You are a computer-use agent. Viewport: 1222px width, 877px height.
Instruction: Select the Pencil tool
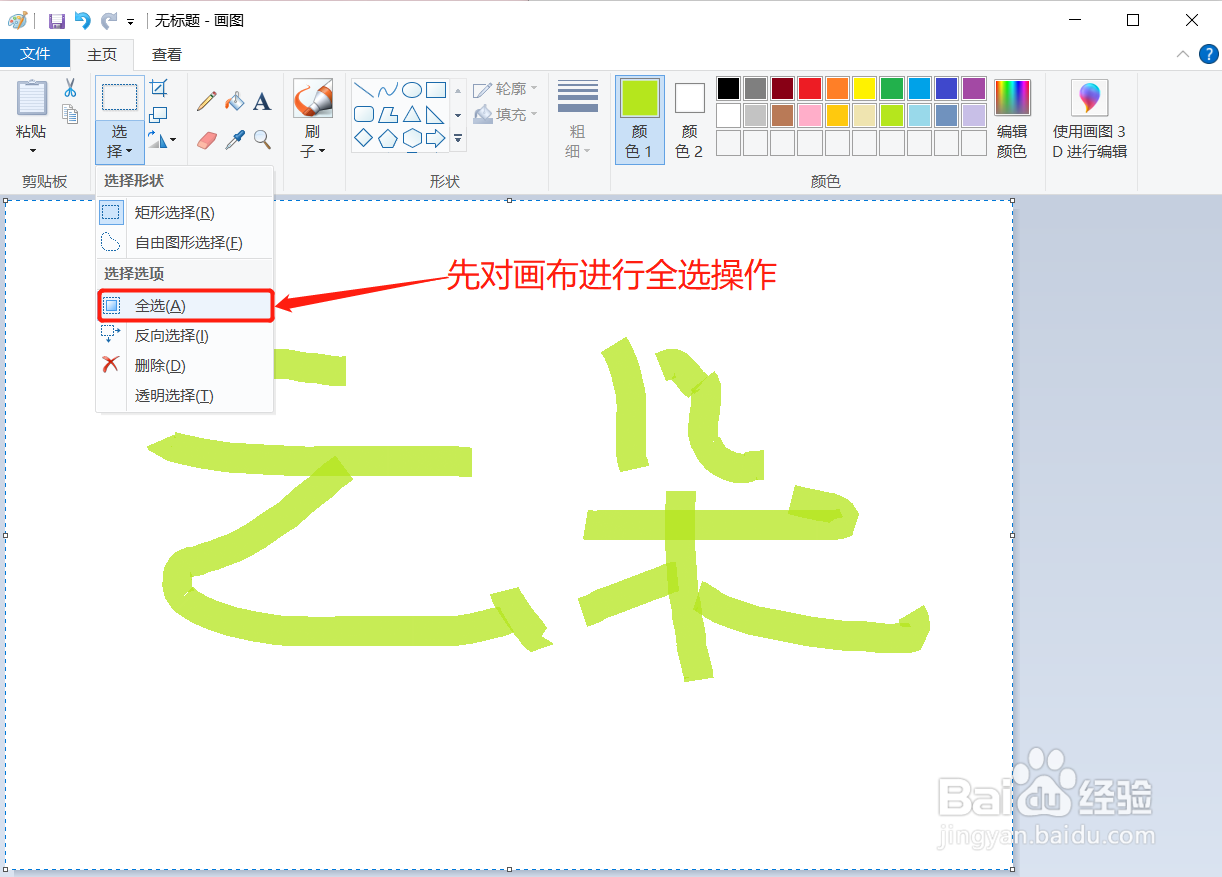(204, 101)
